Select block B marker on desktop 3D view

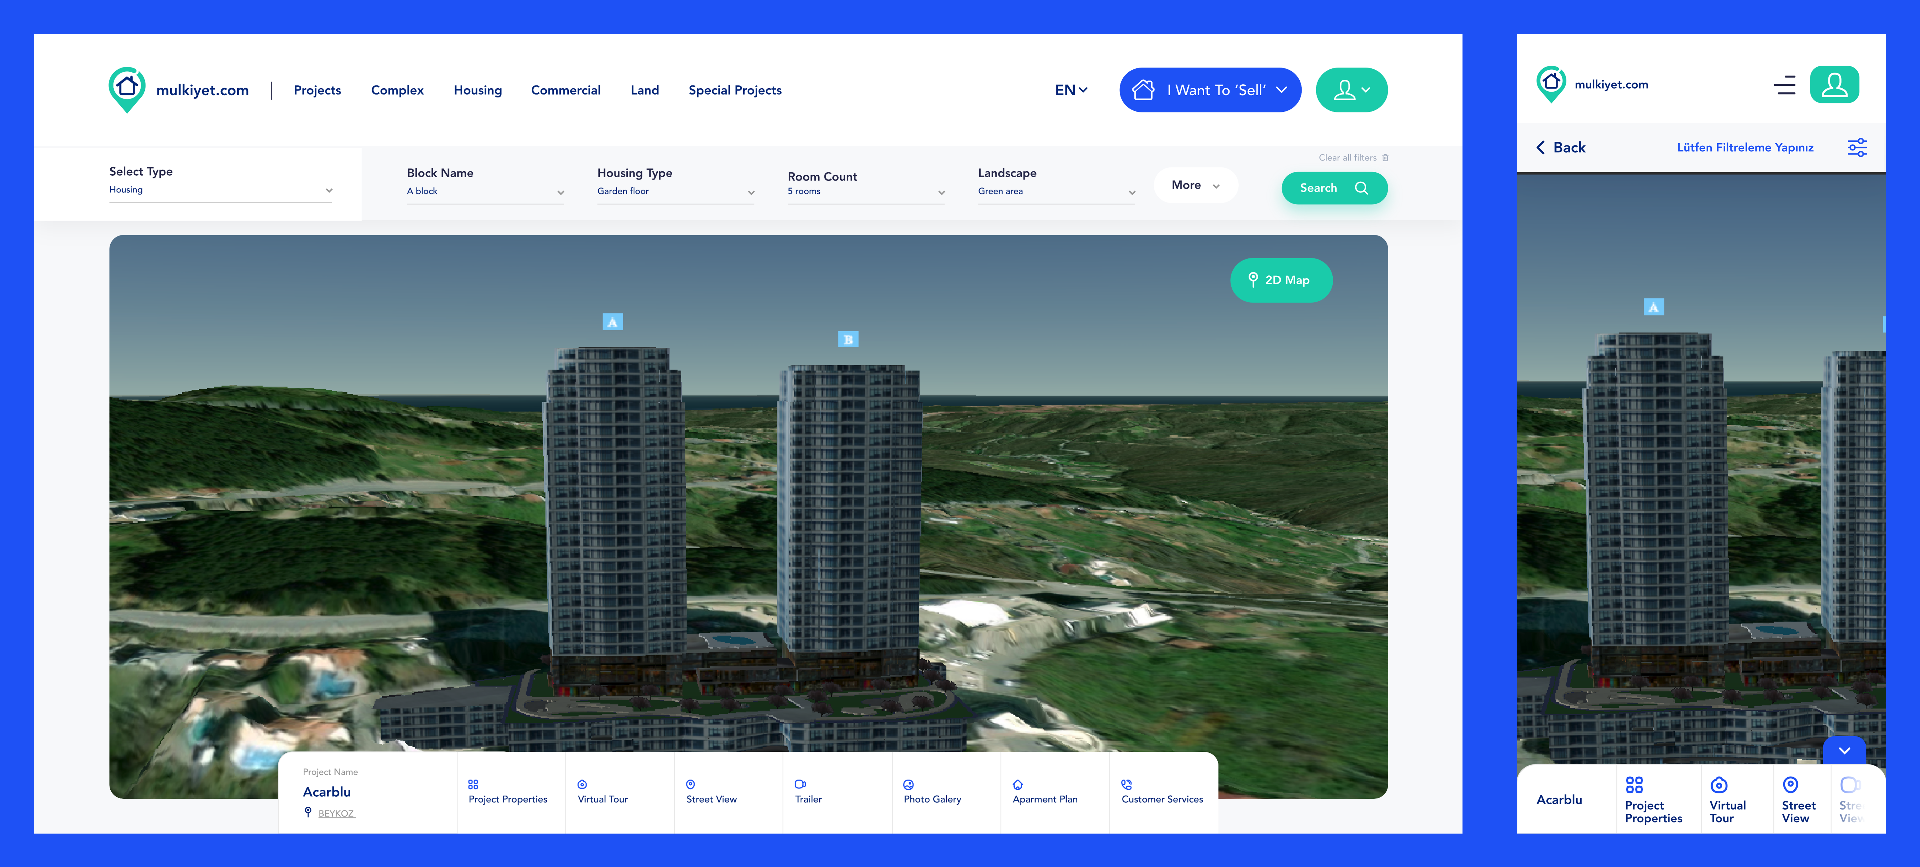(x=848, y=339)
